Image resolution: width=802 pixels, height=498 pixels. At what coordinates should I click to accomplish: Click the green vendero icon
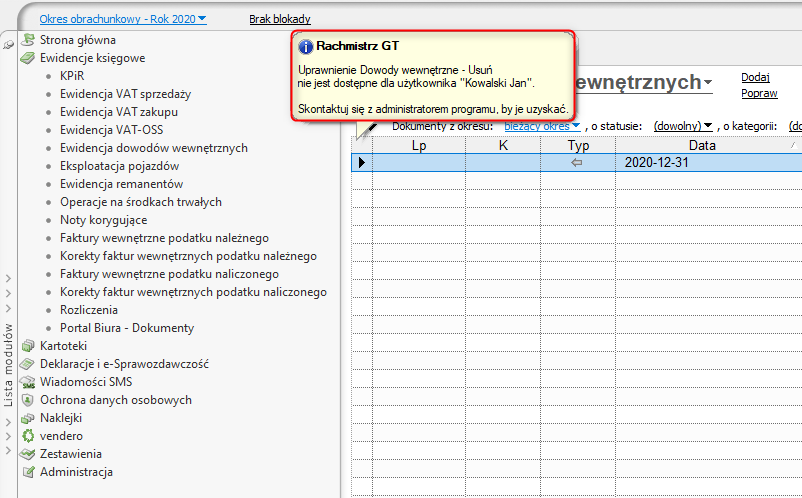point(28,436)
